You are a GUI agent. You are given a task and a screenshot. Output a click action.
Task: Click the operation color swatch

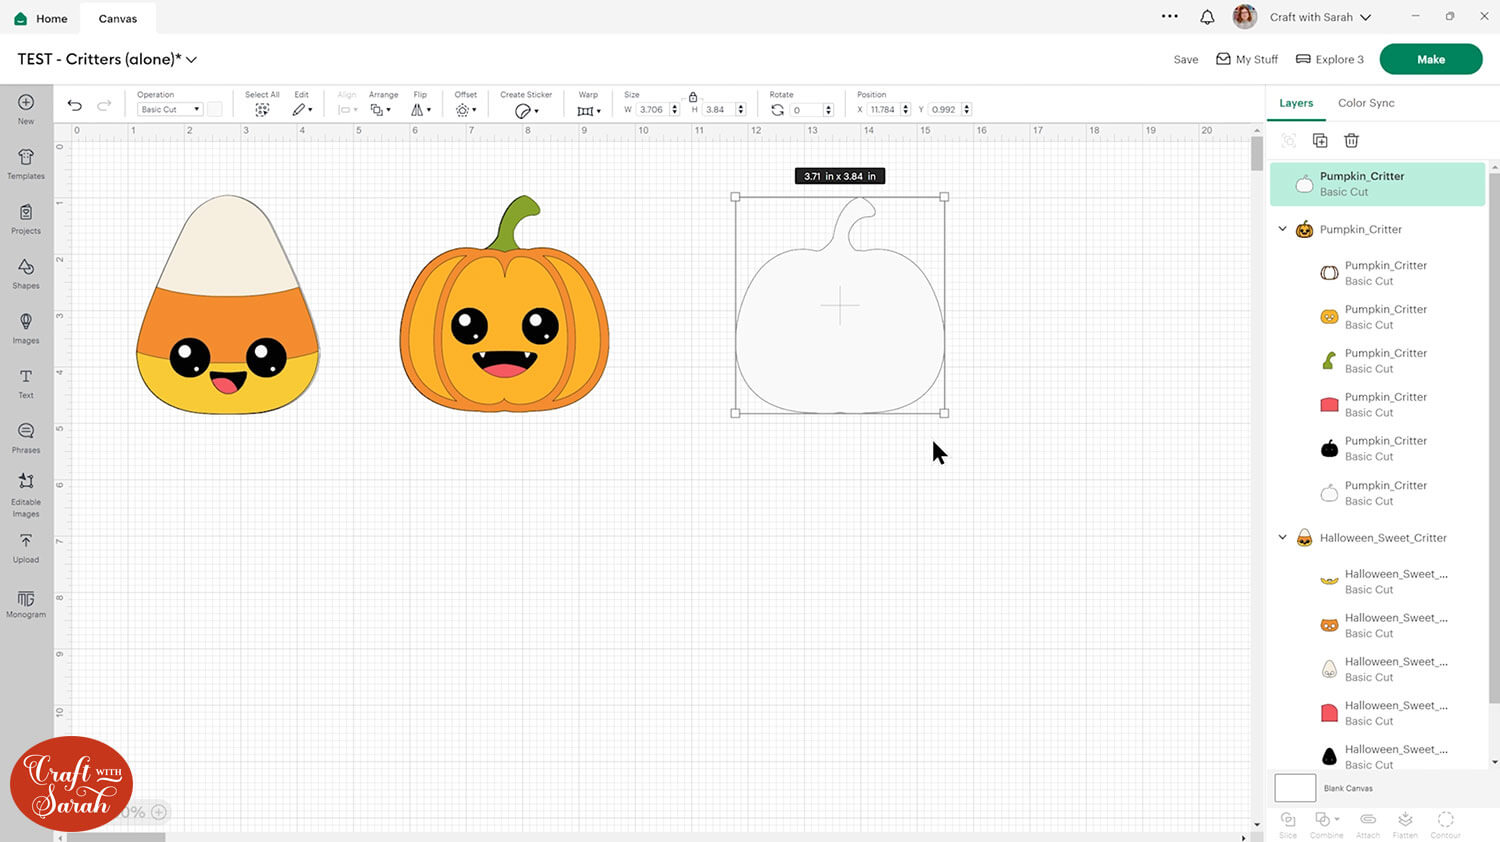tap(214, 110)
